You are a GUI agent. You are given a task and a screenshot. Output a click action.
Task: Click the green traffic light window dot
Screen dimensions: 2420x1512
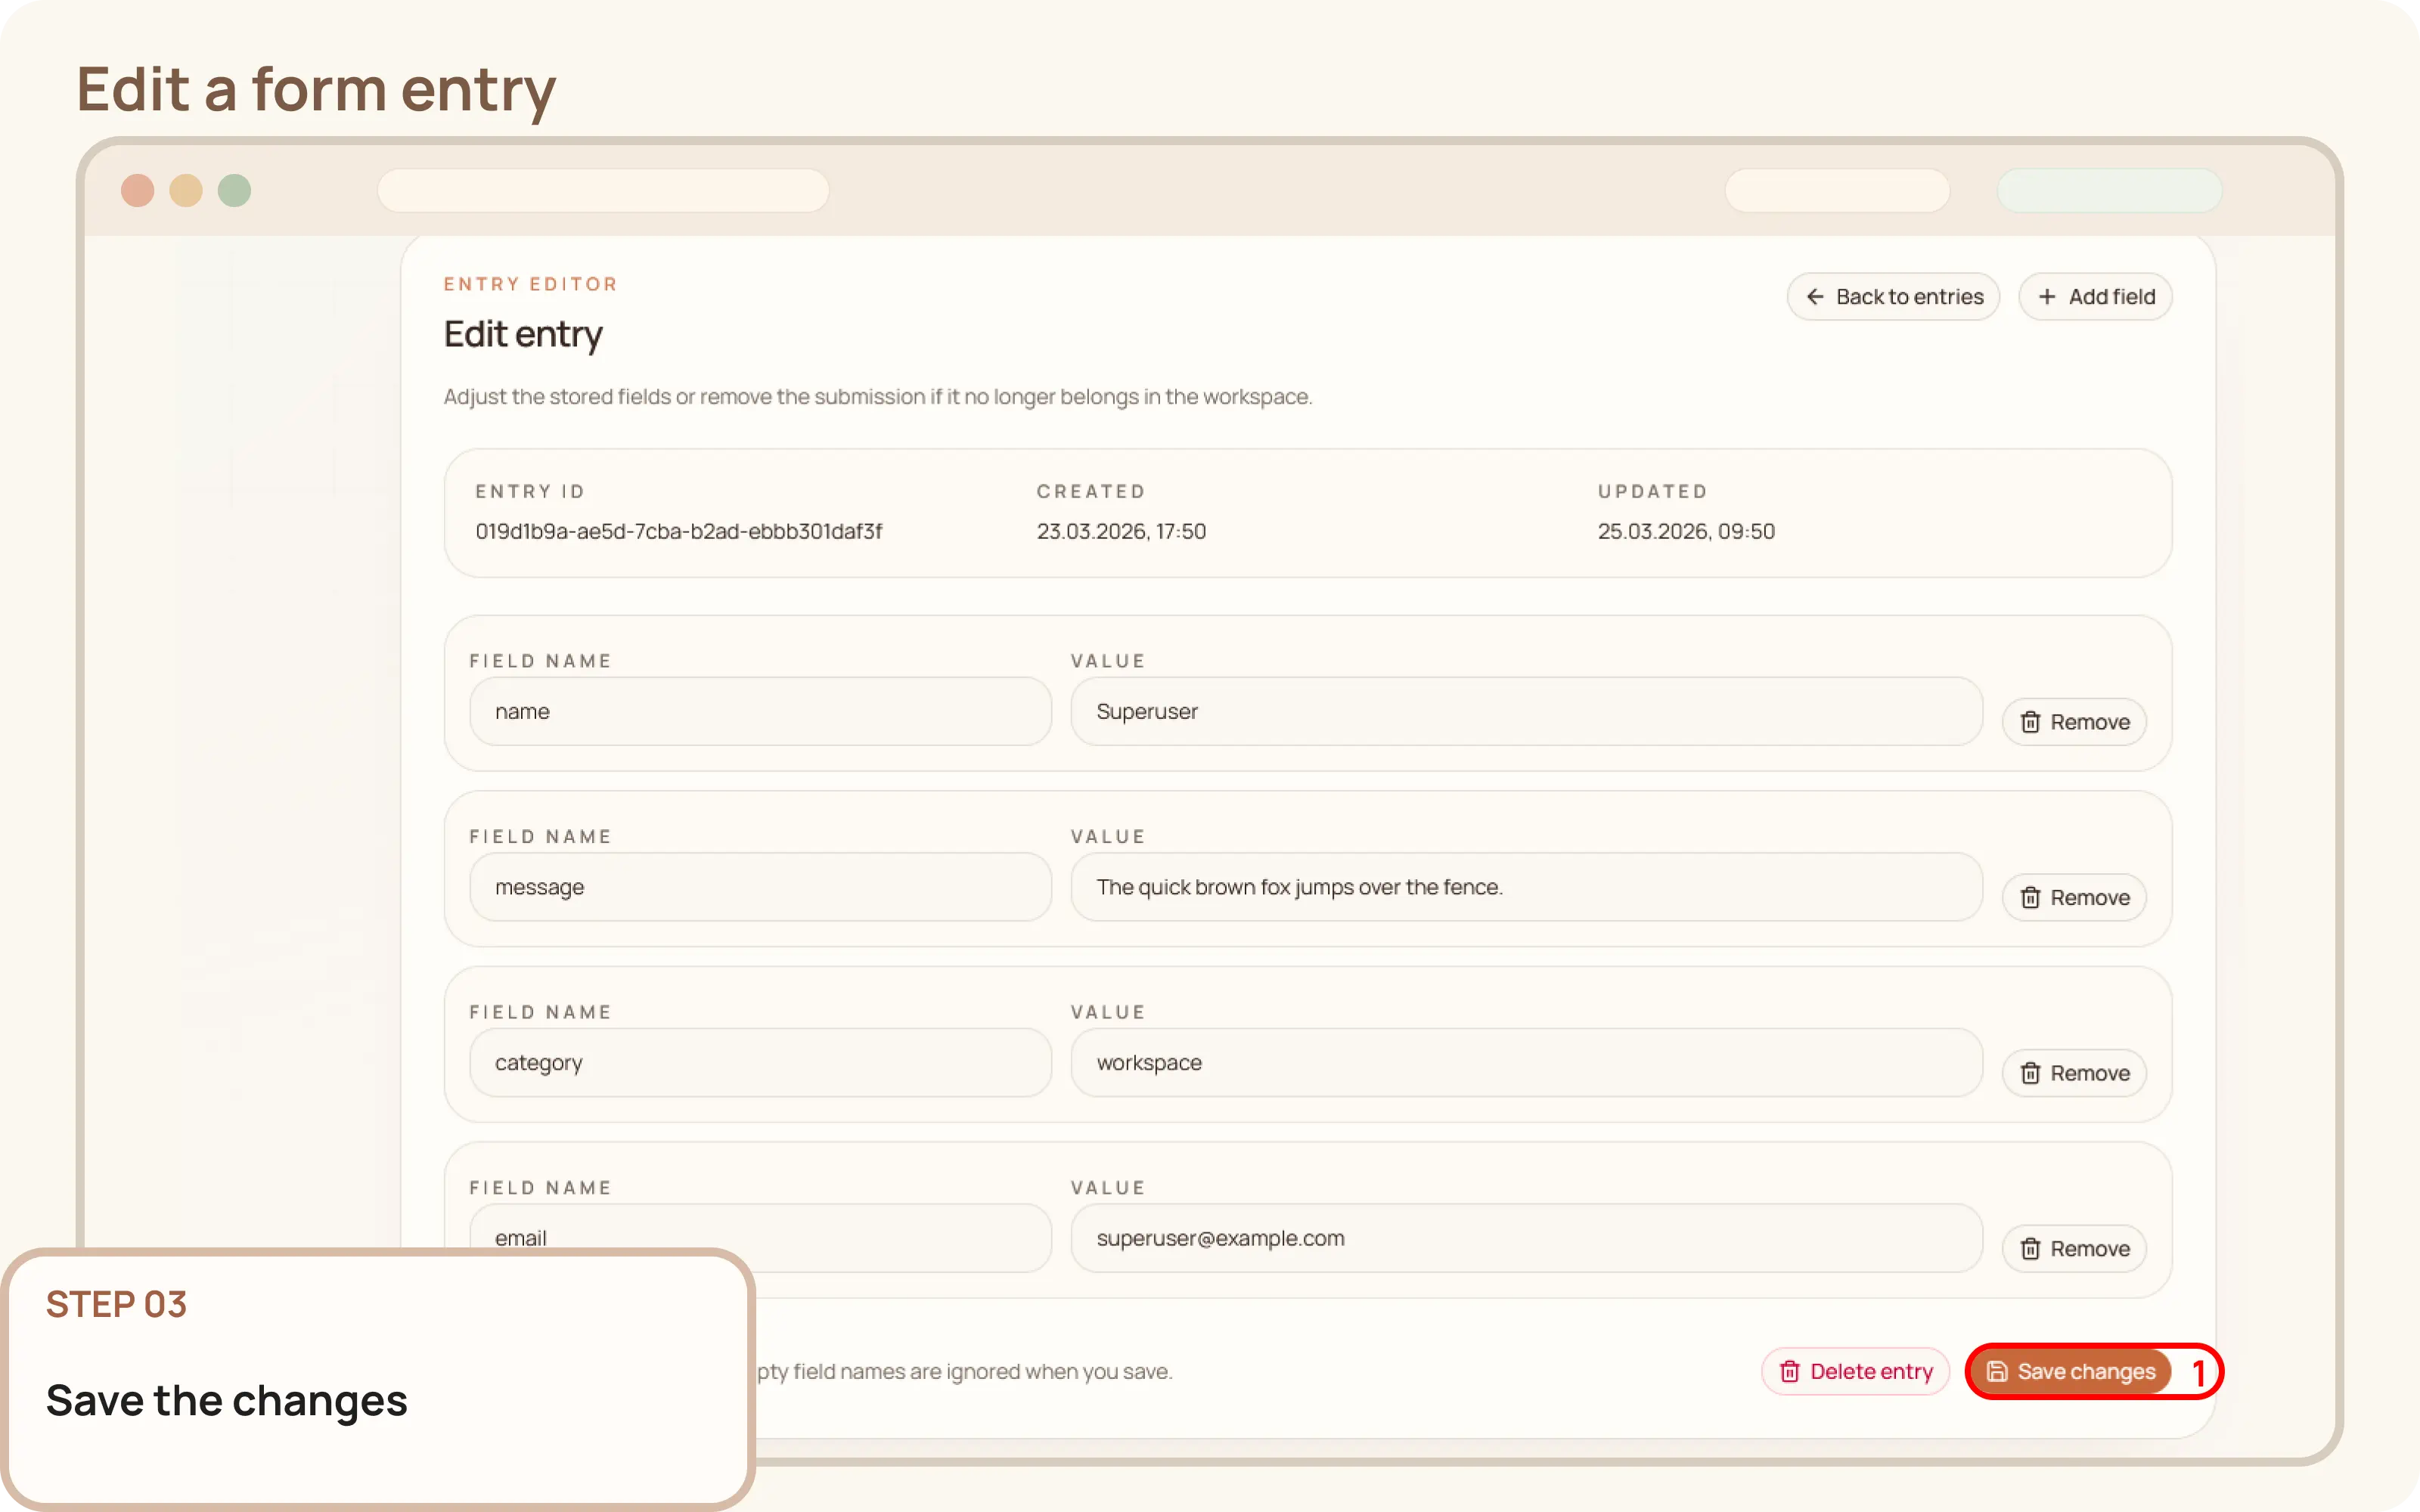[x=235, y=190]
